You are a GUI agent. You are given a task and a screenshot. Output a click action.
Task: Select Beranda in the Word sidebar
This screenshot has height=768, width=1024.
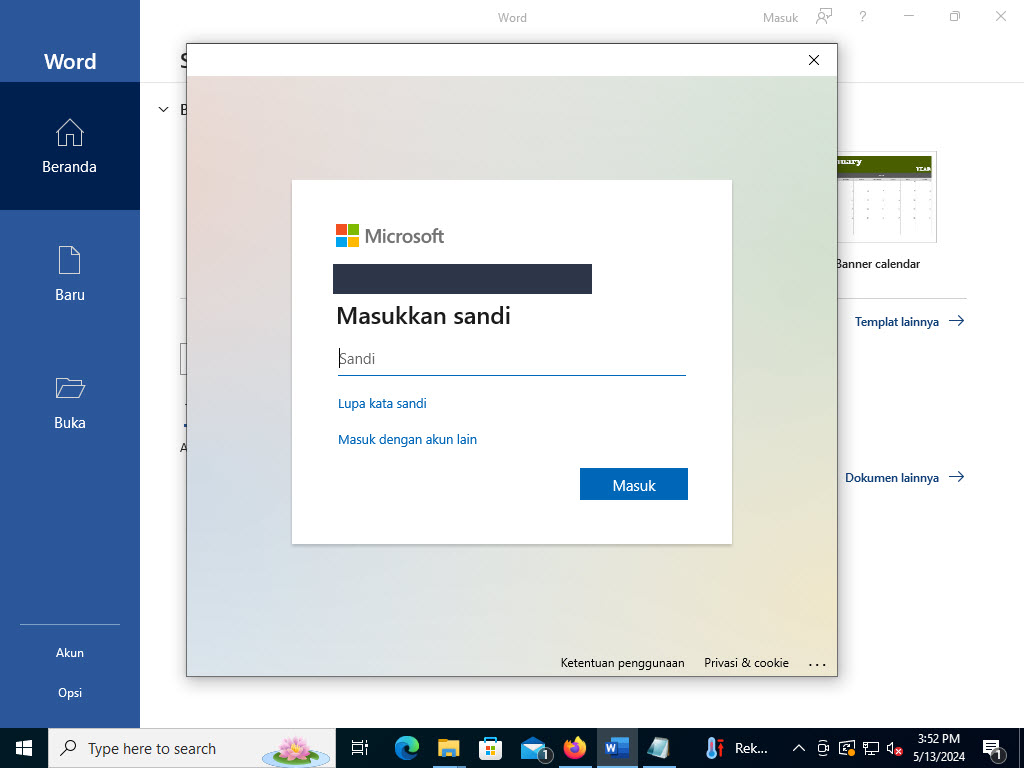[x=69, y=146]
